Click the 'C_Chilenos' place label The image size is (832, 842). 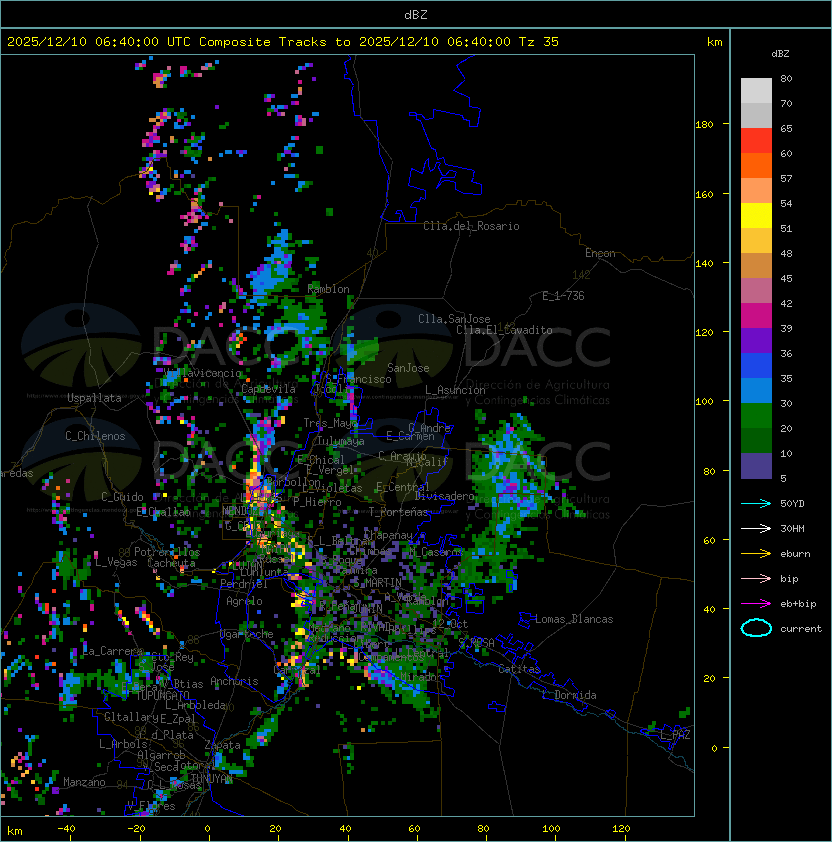pos(95,436)
